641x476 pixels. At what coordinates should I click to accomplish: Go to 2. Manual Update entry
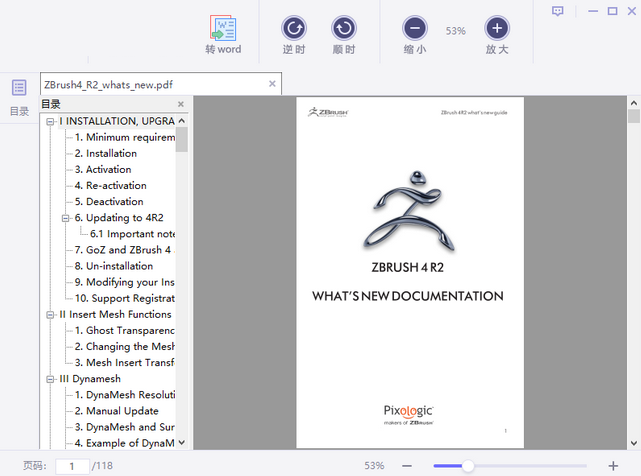[x=117, y=411]
